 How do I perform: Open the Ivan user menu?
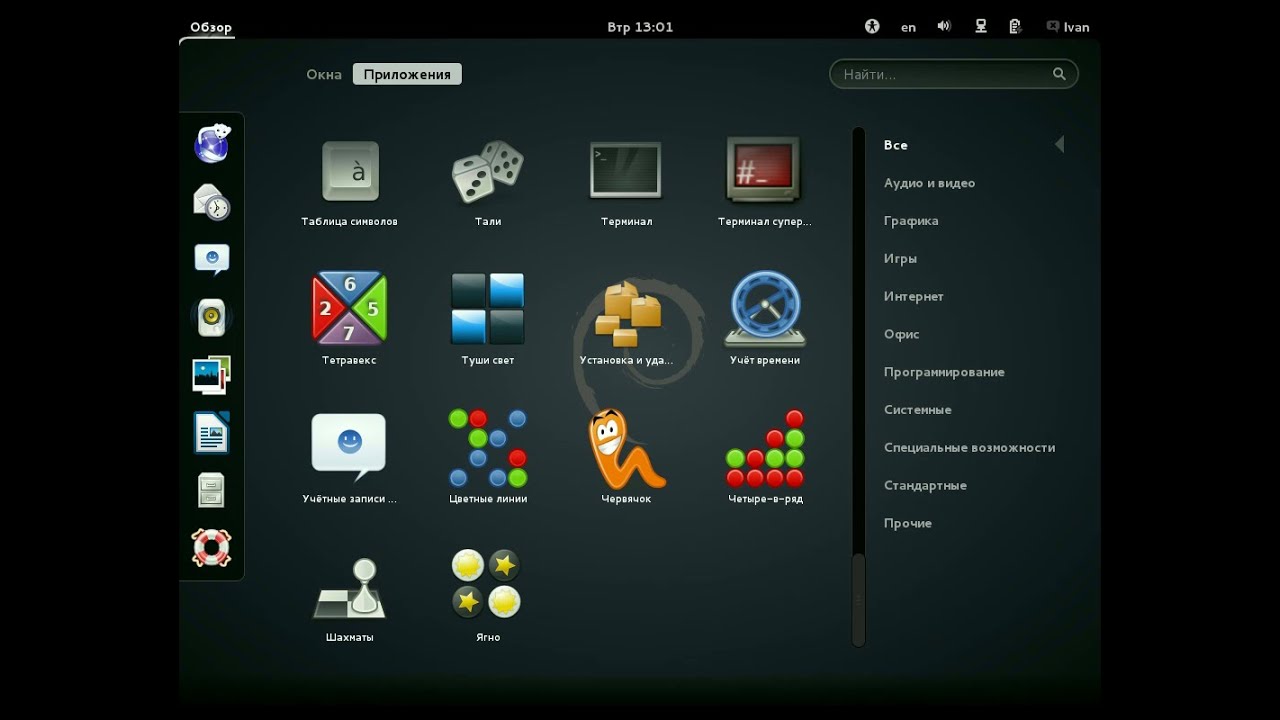click(1068, 27)
